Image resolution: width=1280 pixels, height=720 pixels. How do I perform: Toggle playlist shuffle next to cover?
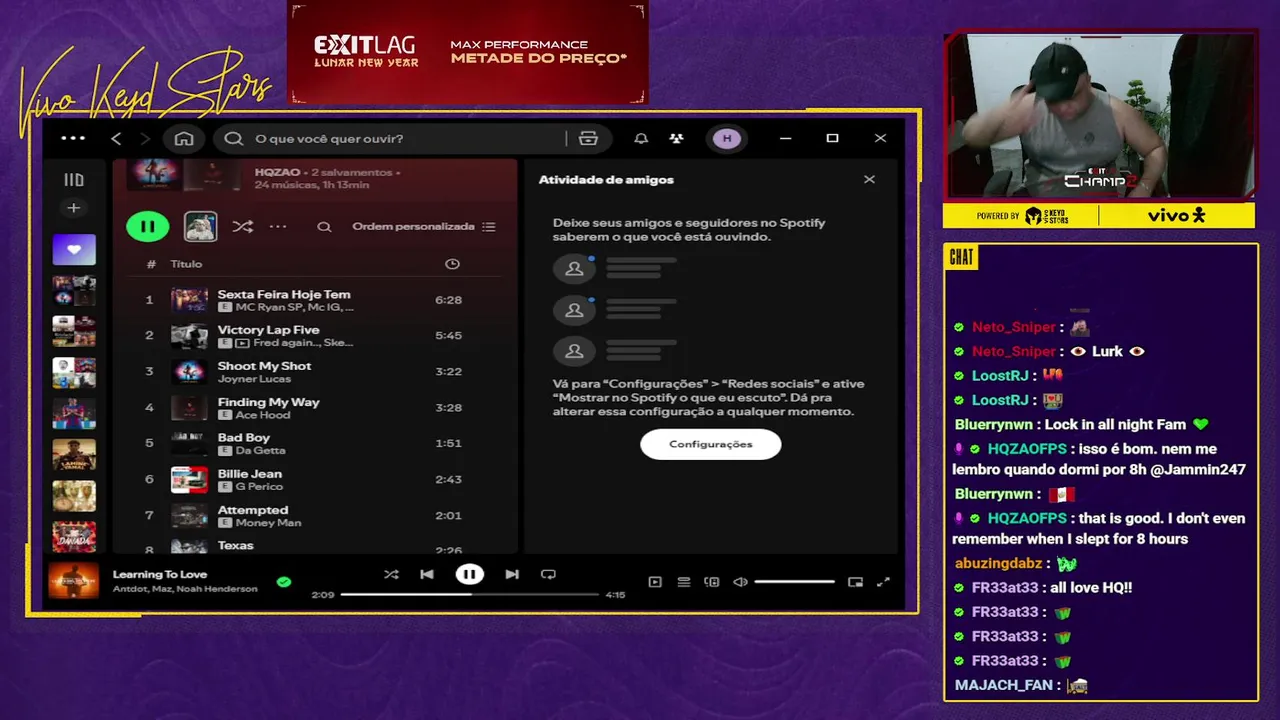(242, 227)
